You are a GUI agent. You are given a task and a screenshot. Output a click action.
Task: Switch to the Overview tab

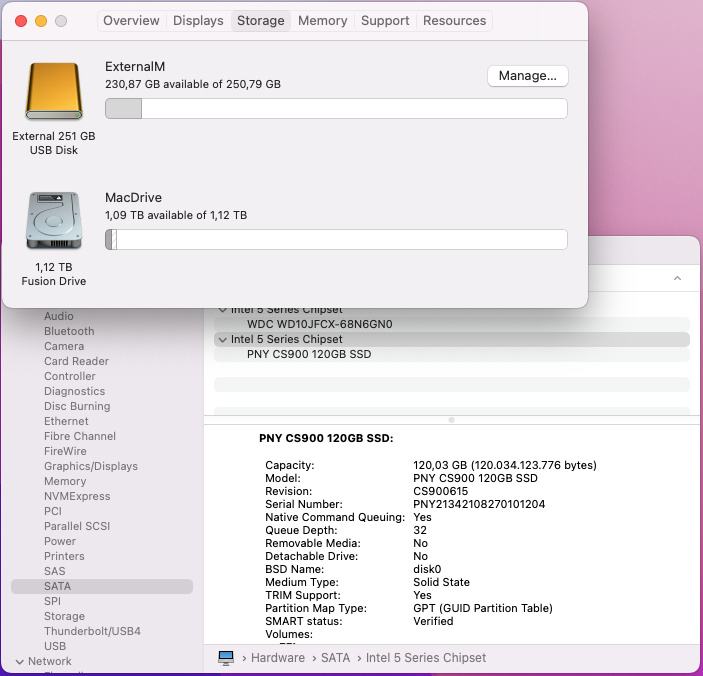coord(131,21)
